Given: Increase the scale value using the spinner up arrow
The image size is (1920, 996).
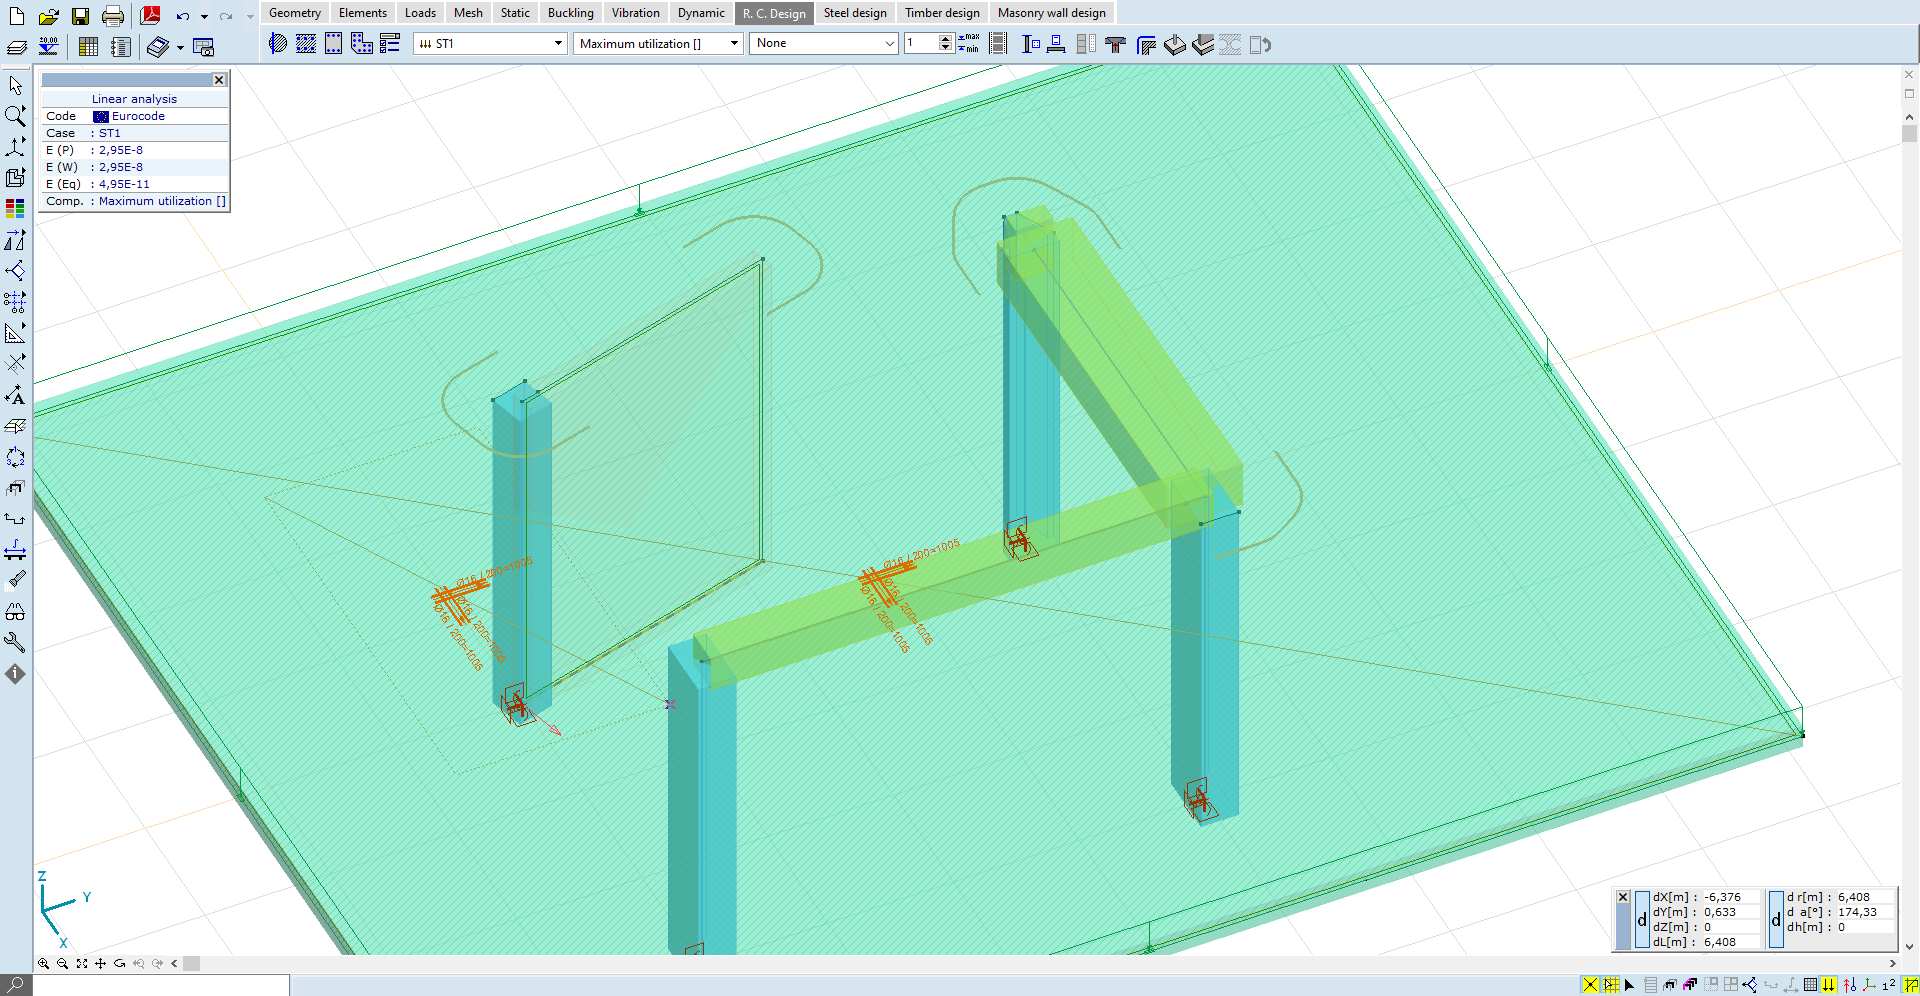Looking at the screenshot, I should pos(945,39).
